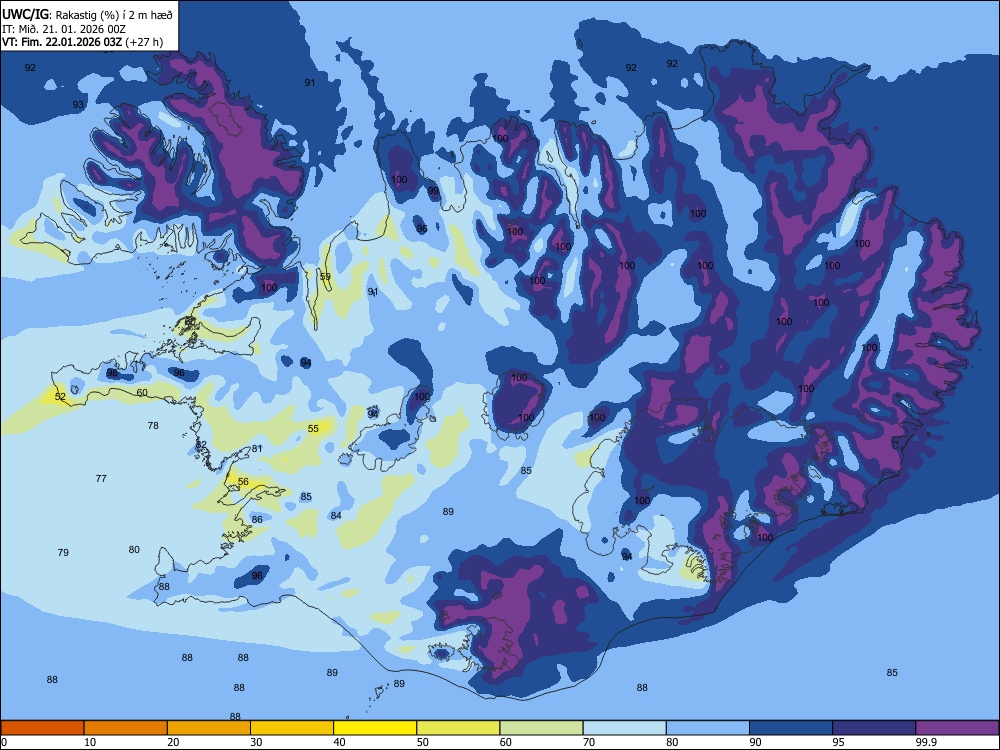Click the legend tick label 99.9
The image size is (1000, 750).
tap(926, 742)
